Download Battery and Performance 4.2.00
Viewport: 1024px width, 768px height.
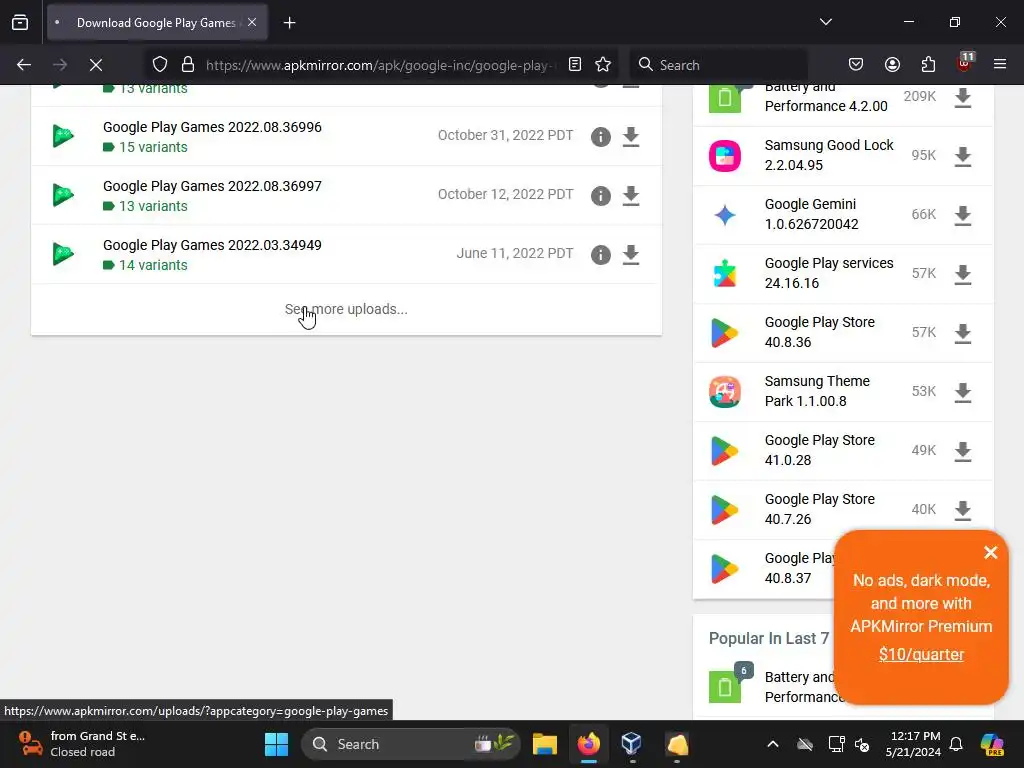pyautogui.click(x=963, y=98)
